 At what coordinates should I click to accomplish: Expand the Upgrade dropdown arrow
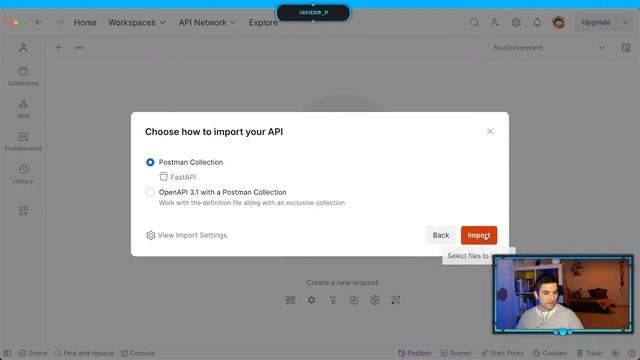[625, 22]
